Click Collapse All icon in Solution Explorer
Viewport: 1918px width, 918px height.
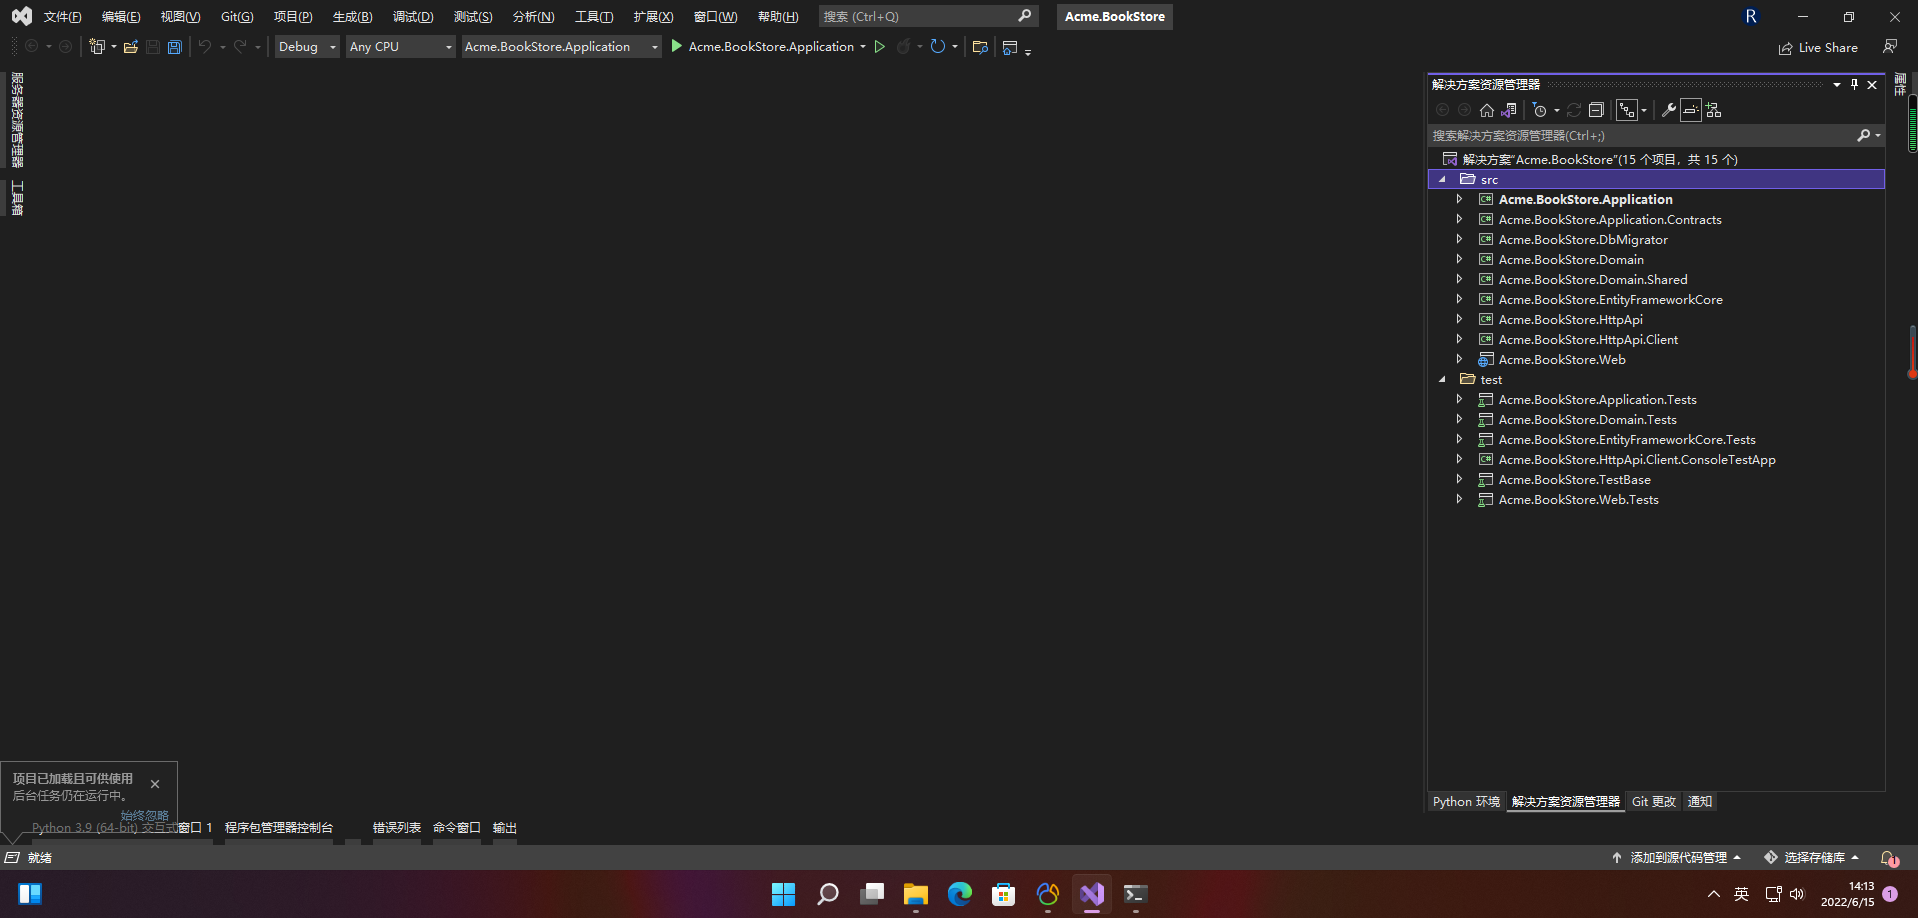(x=1596, y=110)
